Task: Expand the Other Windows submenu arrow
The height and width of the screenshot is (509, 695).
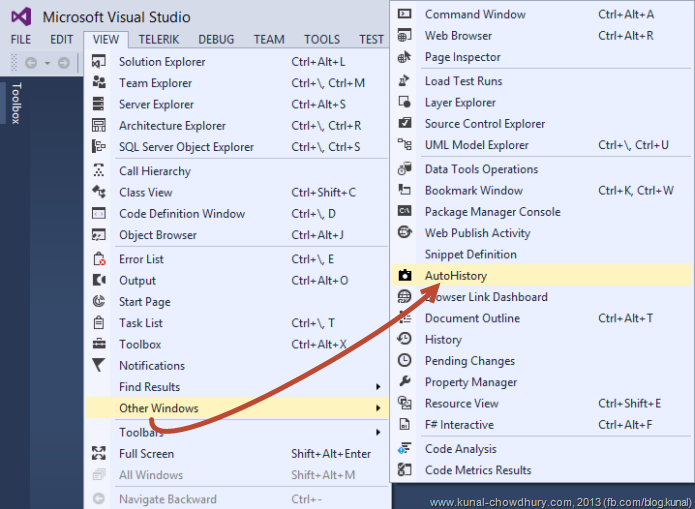Action: pyautogui.click(x=378, y=408)
